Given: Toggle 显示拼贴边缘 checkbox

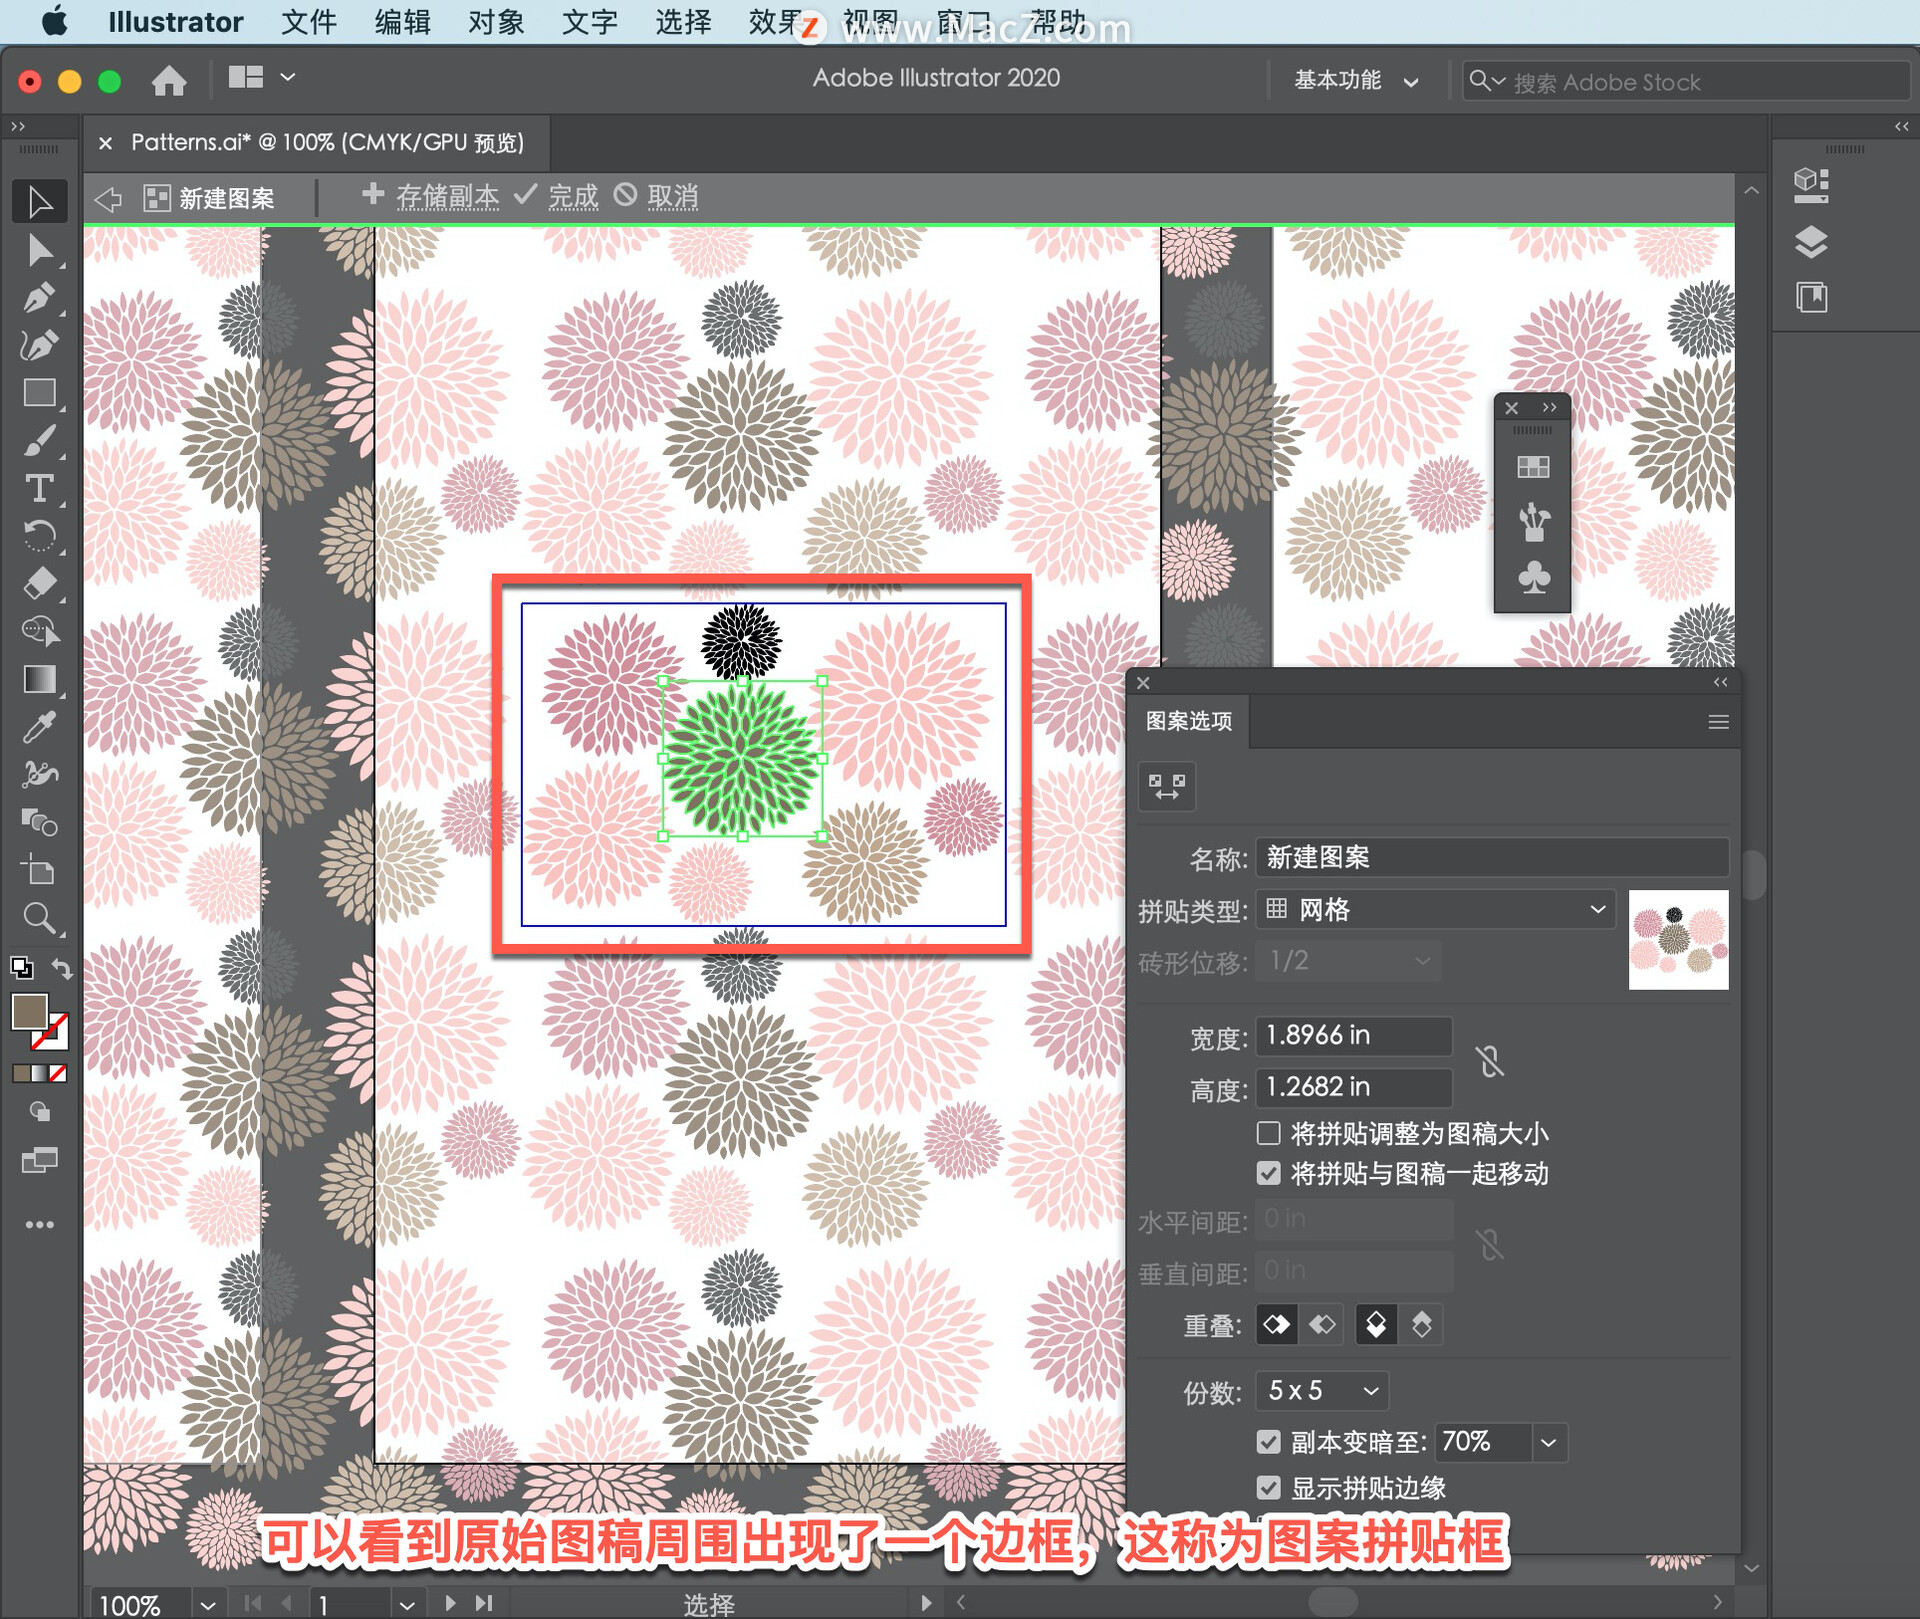Looking at the screenshot, I should coord(1268,1488).
